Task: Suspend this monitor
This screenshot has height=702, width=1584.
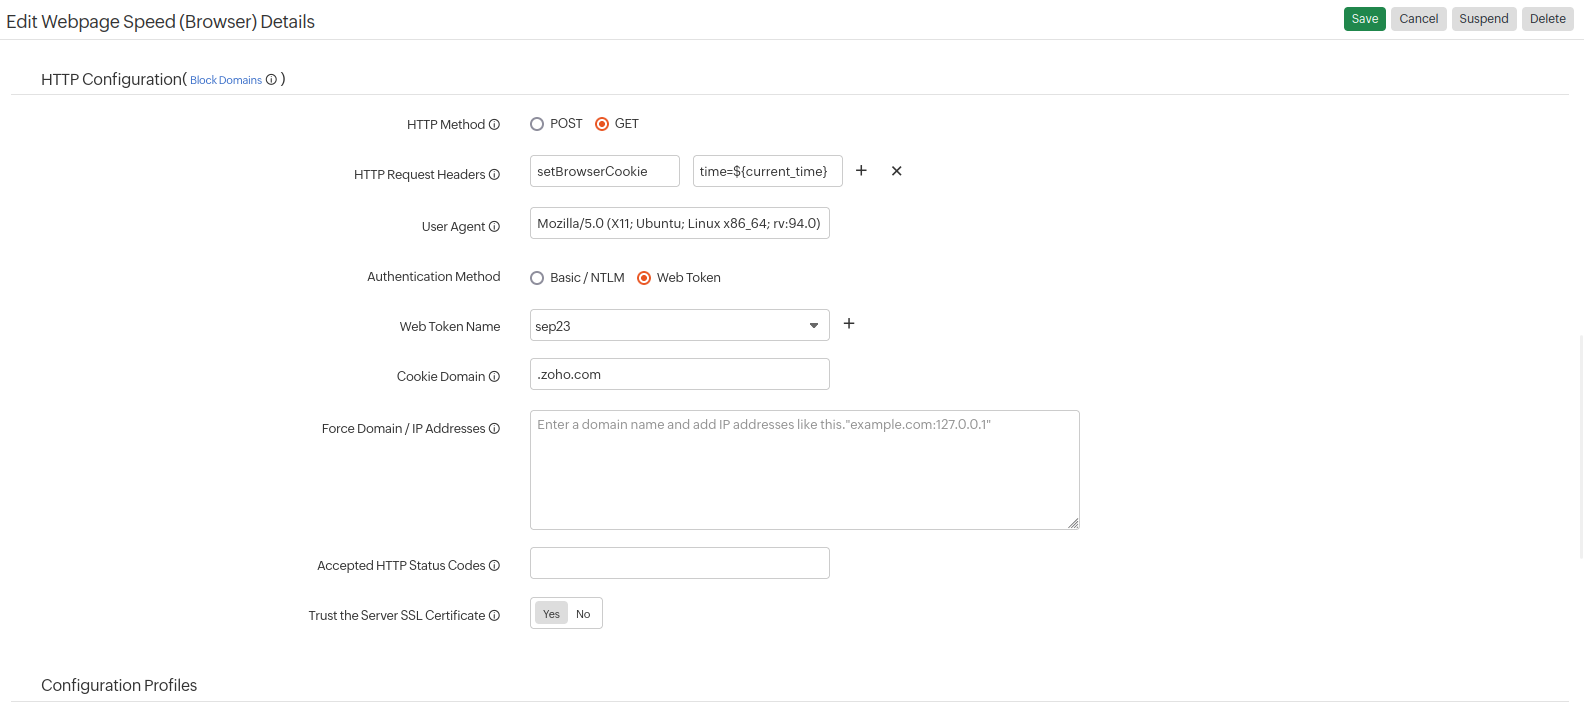Action: [x=1483, y=19]
